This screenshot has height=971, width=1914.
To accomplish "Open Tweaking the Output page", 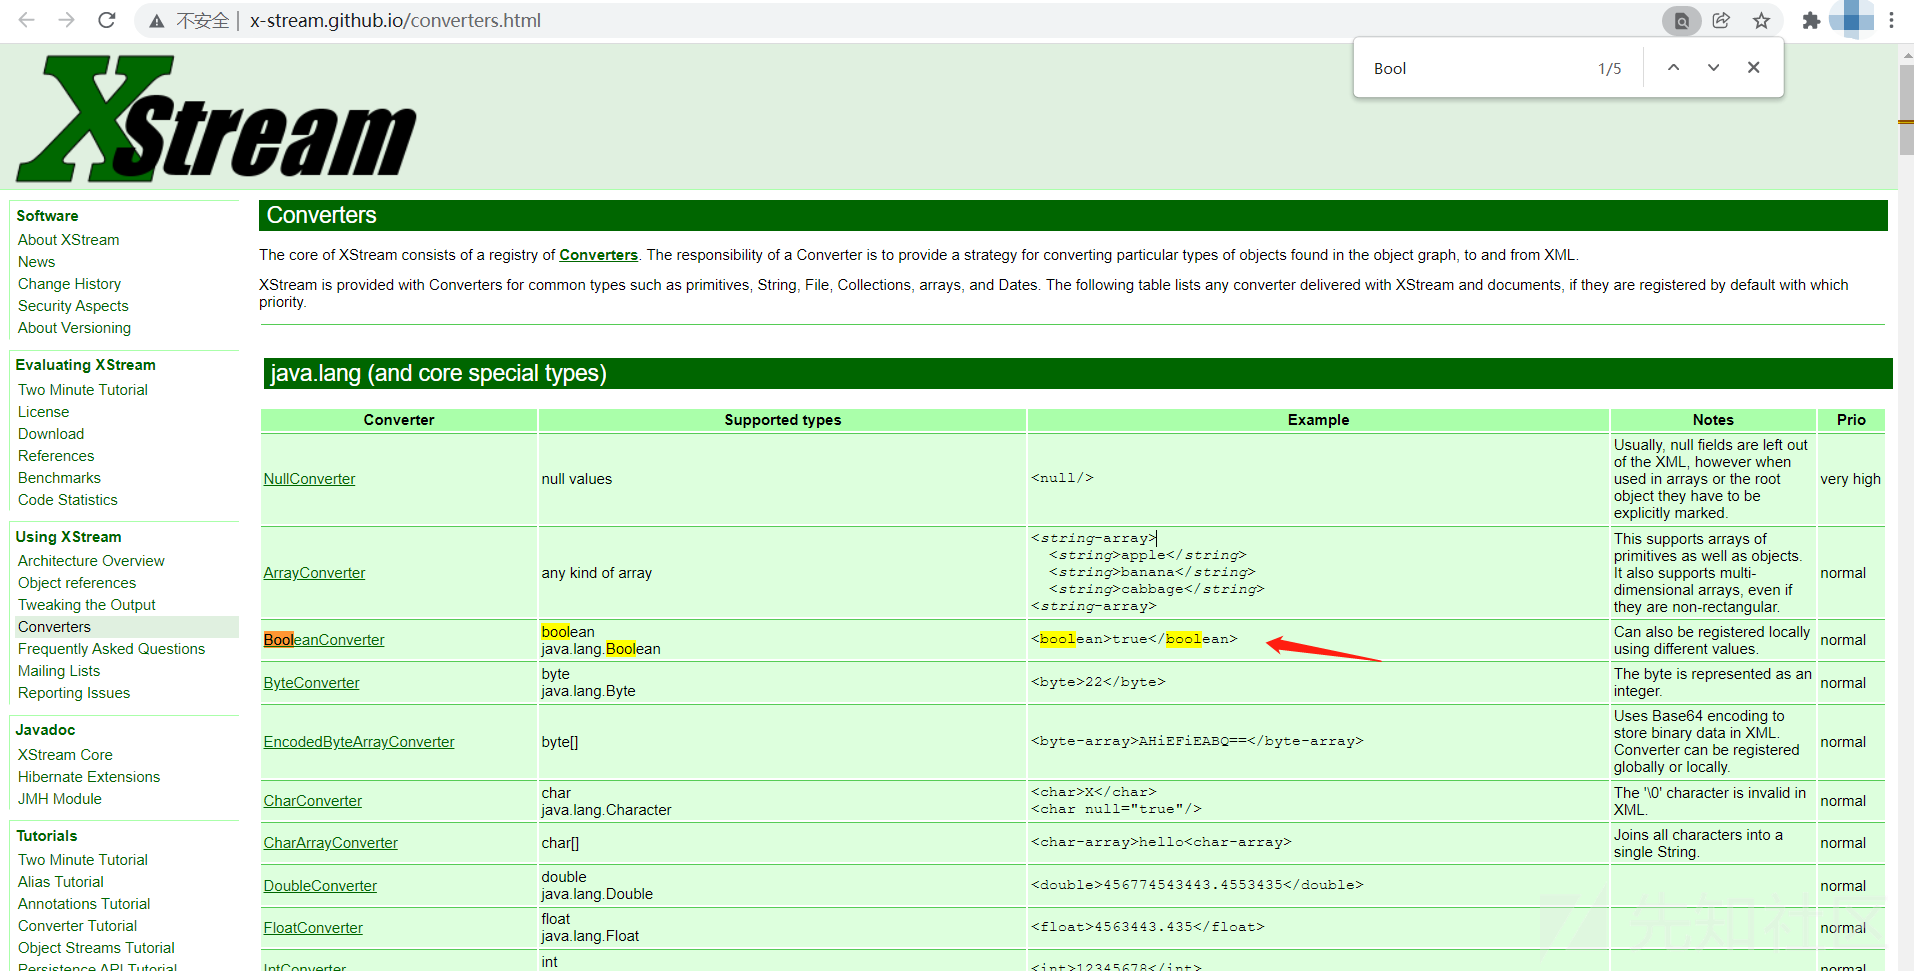I will click(86, 605).
